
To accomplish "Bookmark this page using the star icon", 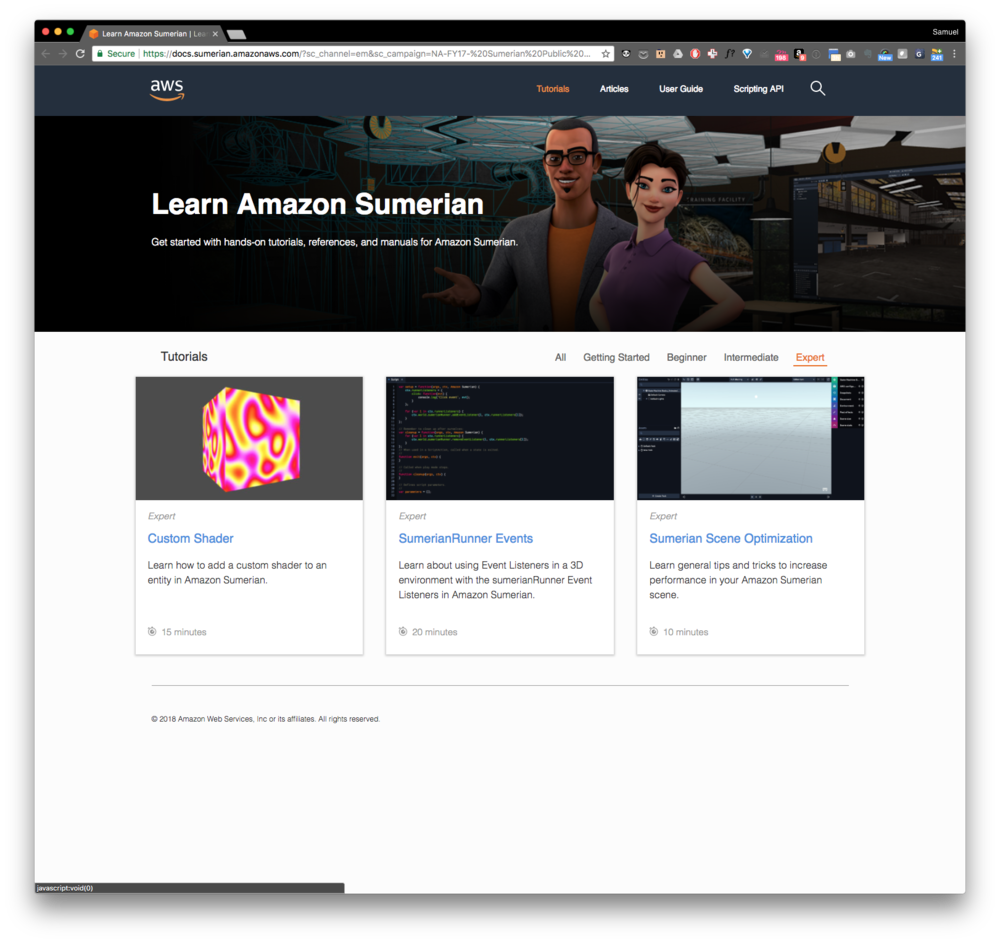I will click(606, 54).
